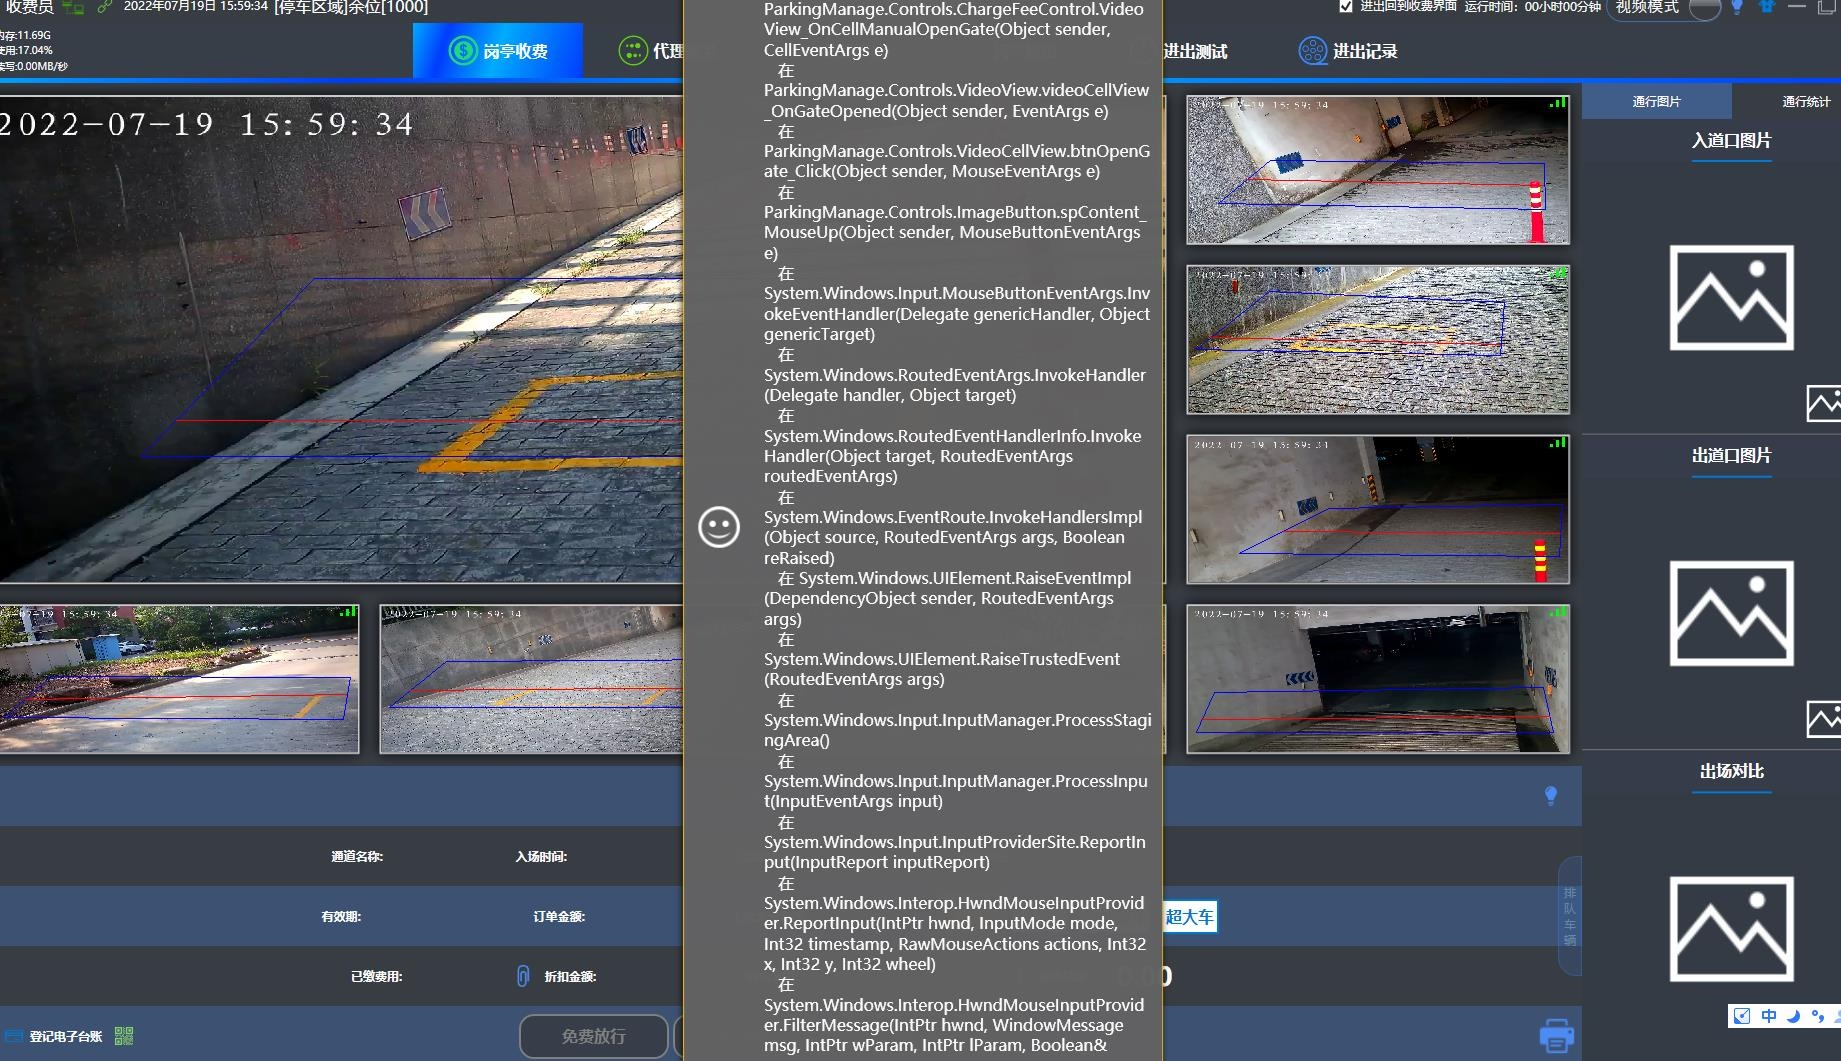Open the 岗亭收费 tab
1841x1061 pixels.
pos(498,50)
